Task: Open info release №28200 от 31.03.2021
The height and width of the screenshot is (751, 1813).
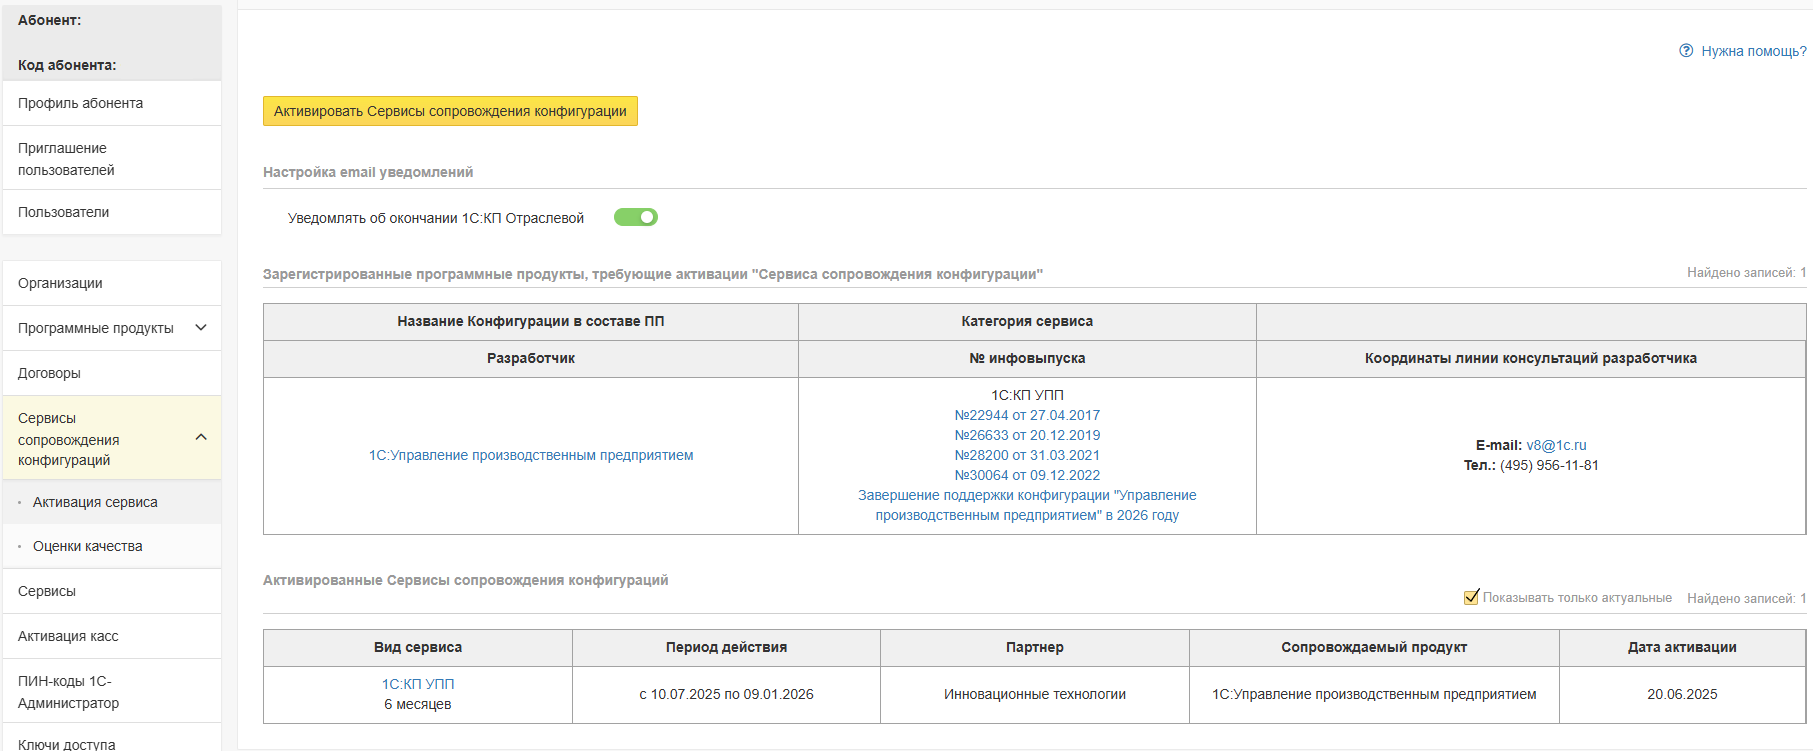Action: coord(1027,455)
